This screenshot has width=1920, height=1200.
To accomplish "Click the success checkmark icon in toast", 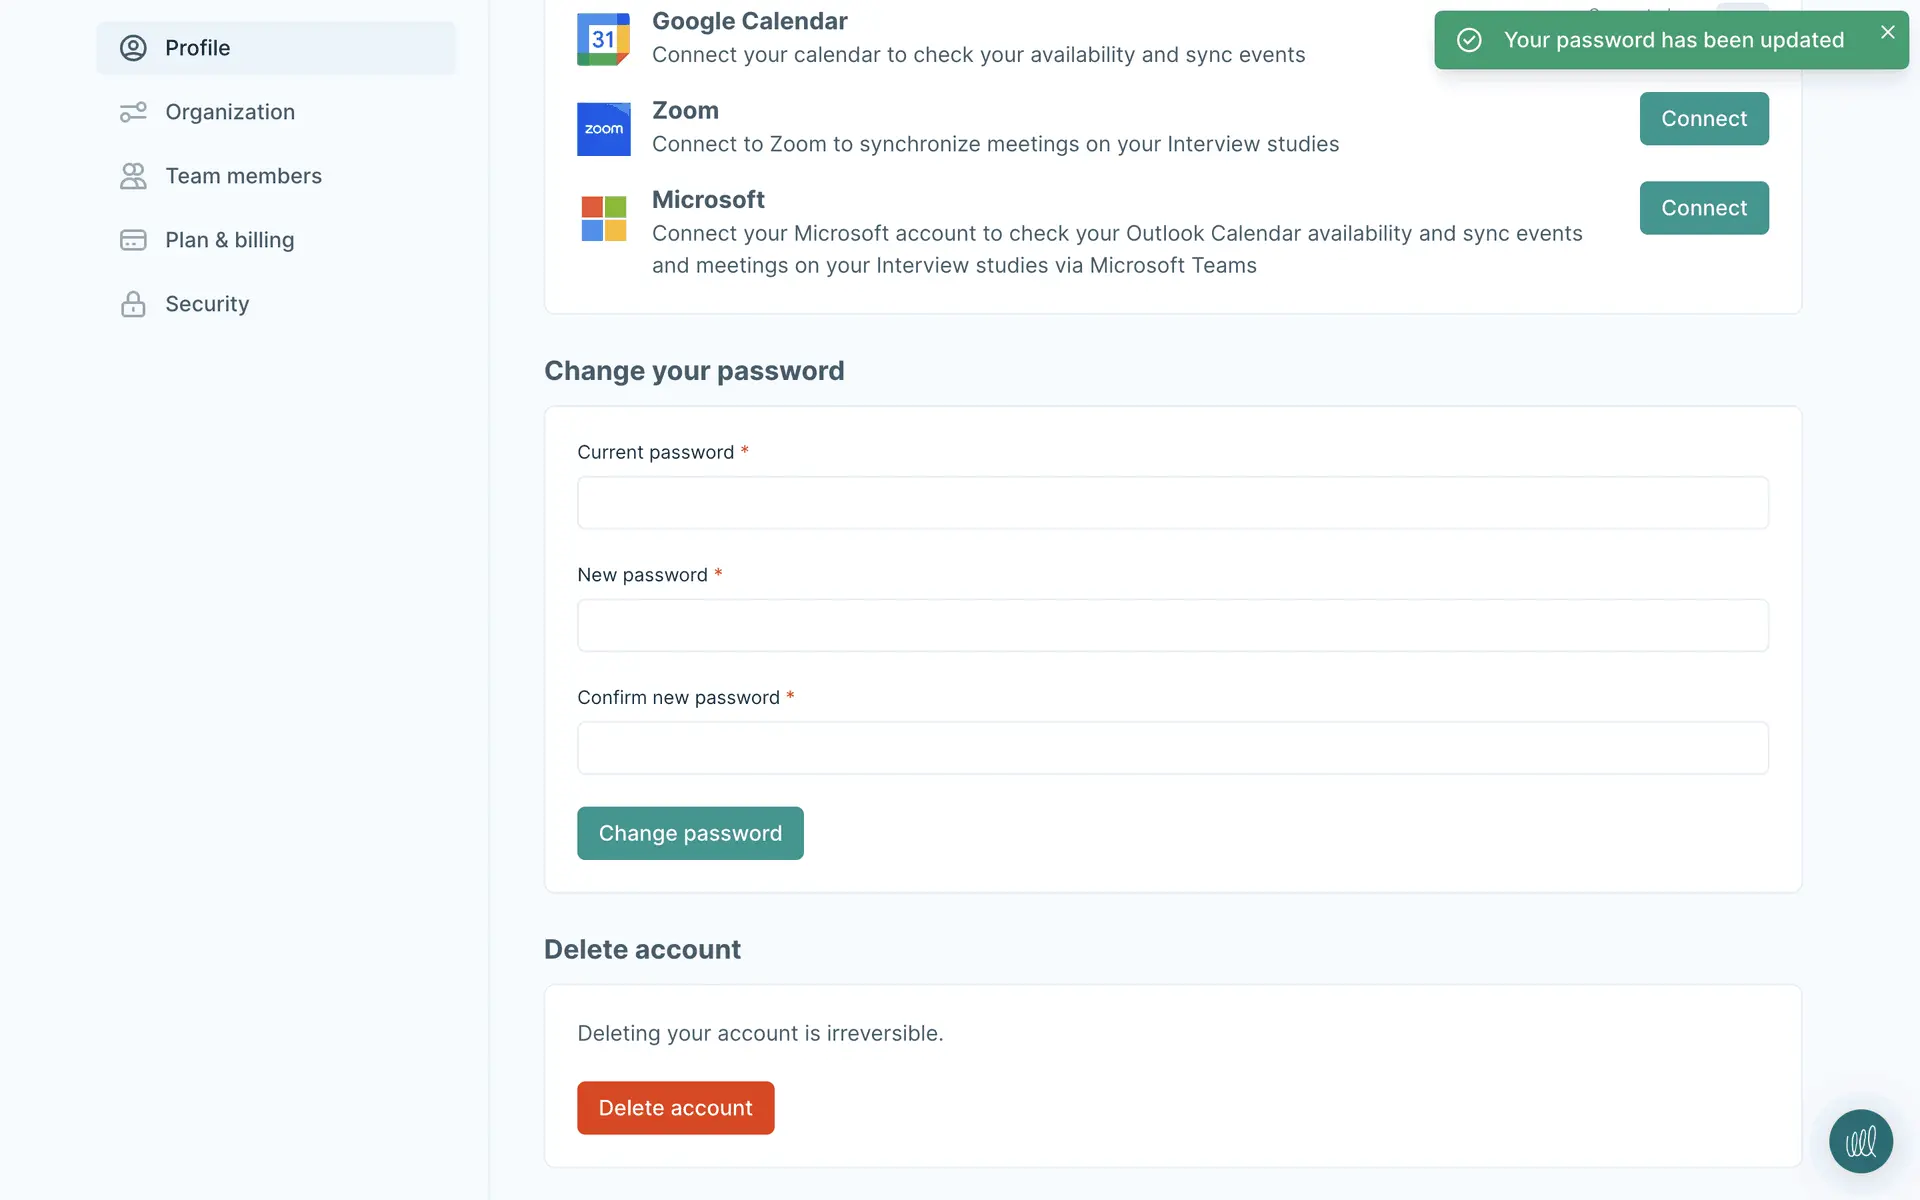I will 1469,40.
